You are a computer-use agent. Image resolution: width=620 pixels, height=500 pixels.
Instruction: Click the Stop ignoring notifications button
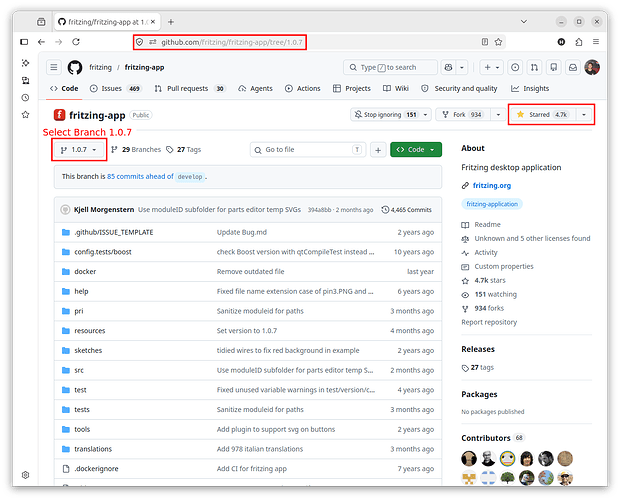pyautogui.click(x=384, y=115)
